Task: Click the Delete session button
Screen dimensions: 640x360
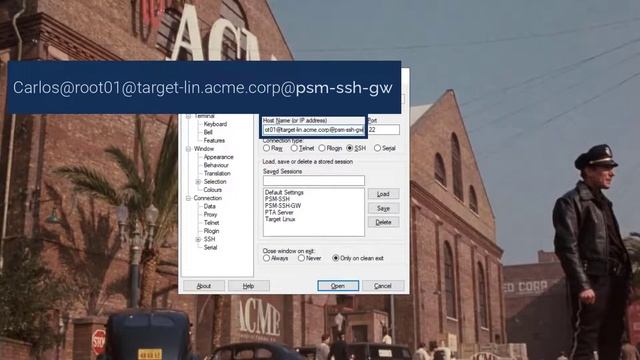Action: point(383,222)
